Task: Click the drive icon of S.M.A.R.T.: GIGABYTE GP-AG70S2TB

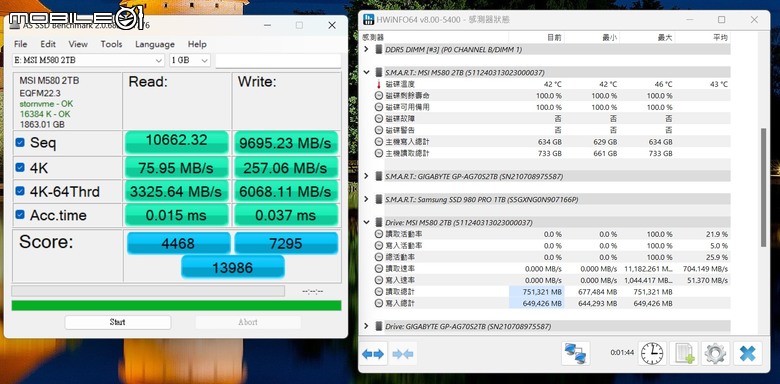Action: coord(379,176)
